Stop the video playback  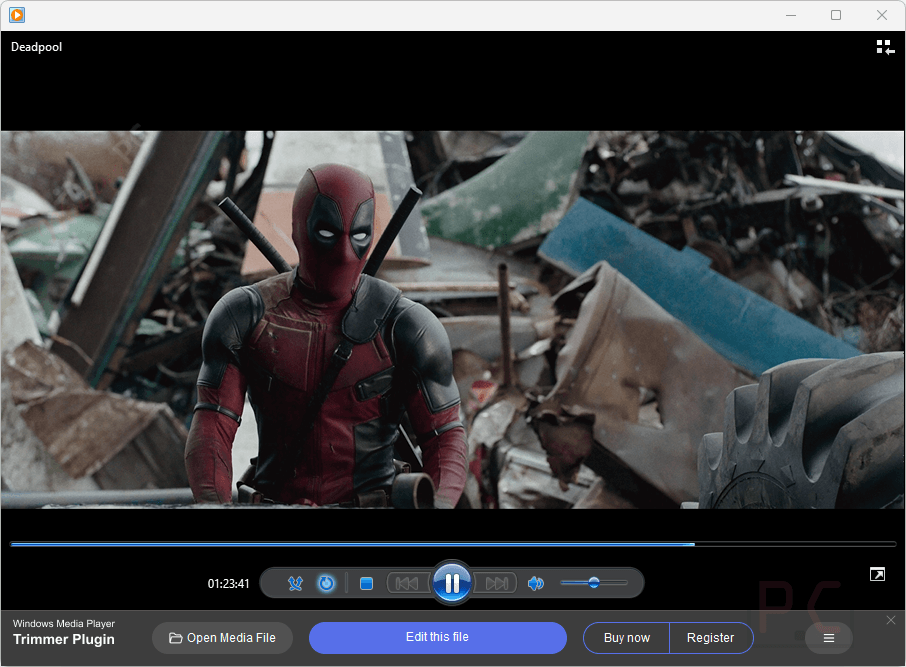point(366,584)
